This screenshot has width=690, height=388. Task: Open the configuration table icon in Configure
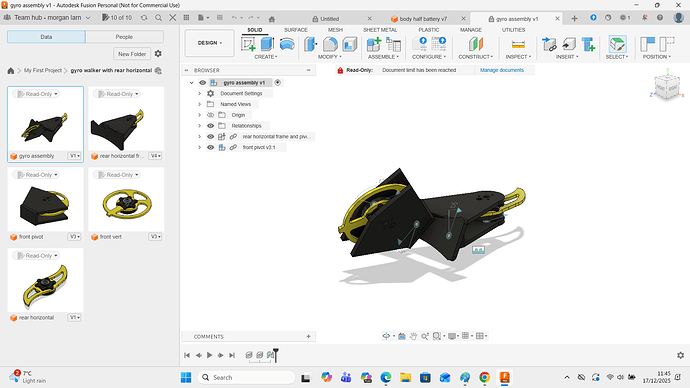(x=439, y=44)
